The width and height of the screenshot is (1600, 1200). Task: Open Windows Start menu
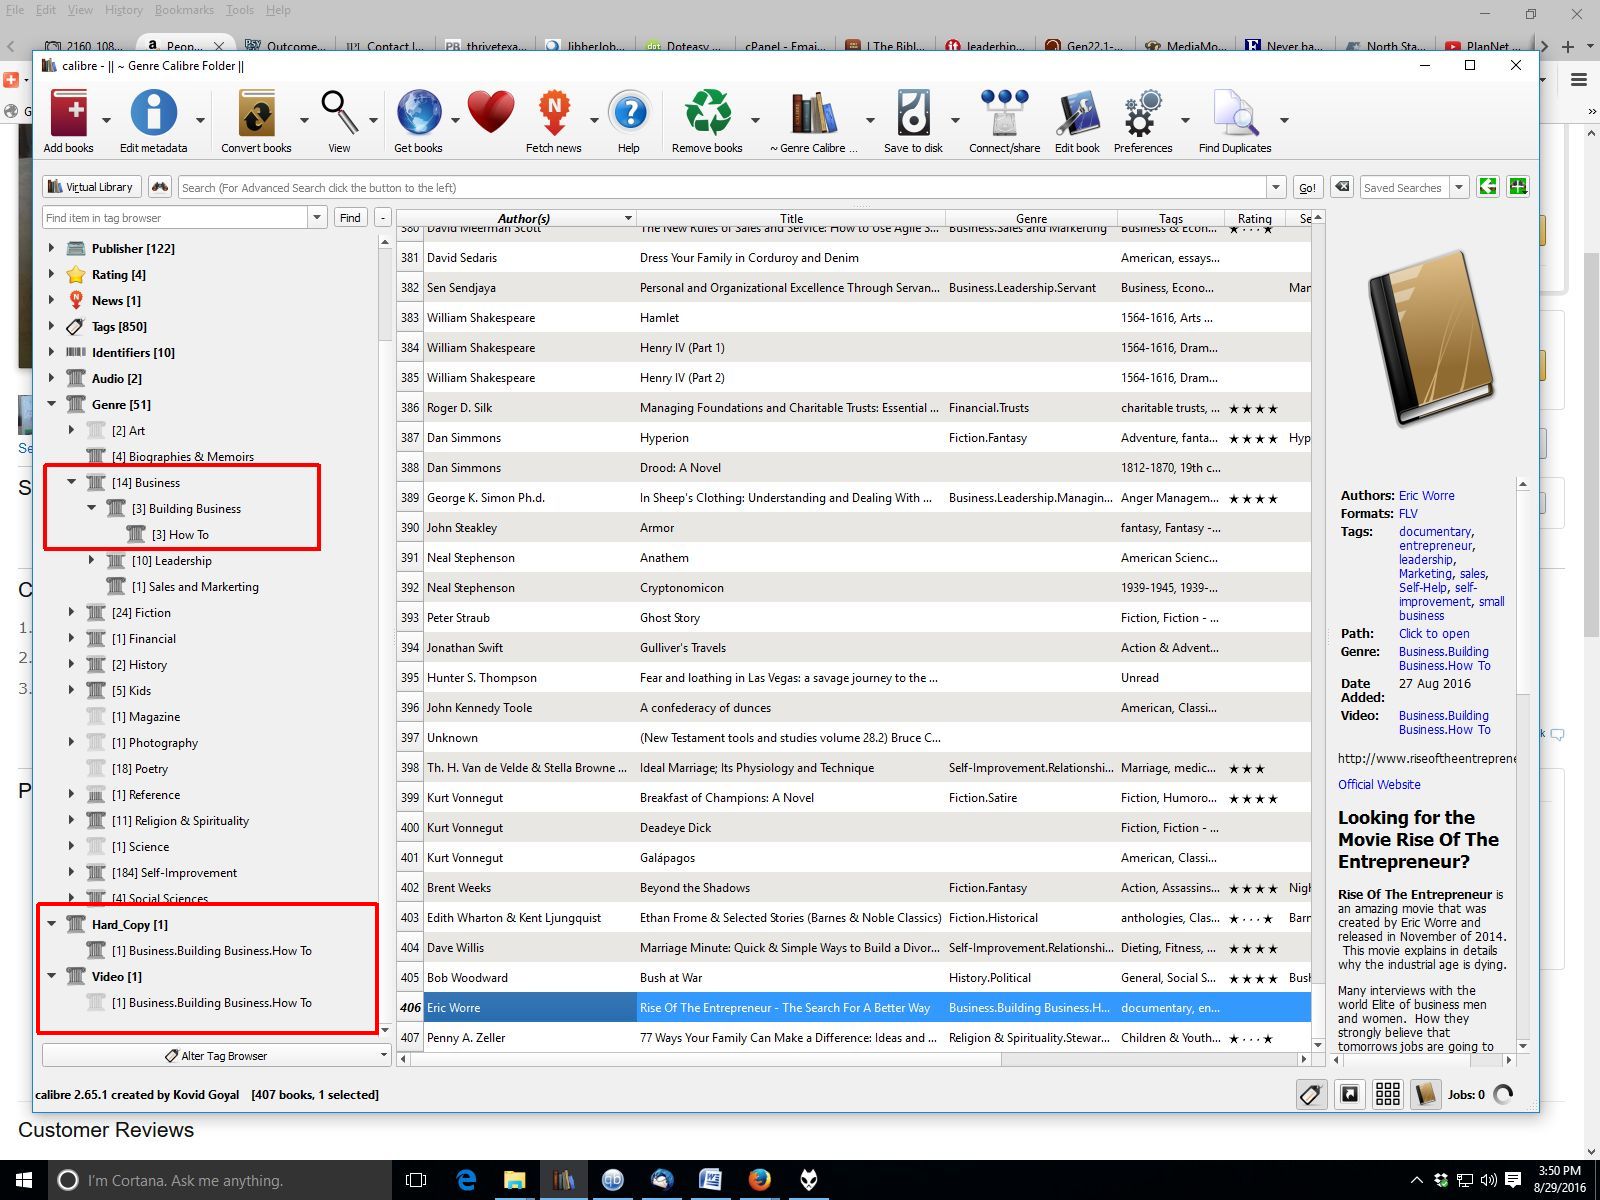click(24, 1180)
